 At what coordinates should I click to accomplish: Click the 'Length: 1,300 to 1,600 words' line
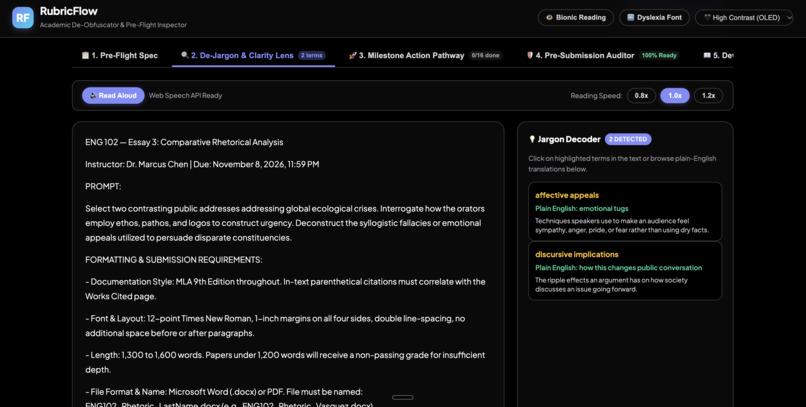[x=285, y=362]
